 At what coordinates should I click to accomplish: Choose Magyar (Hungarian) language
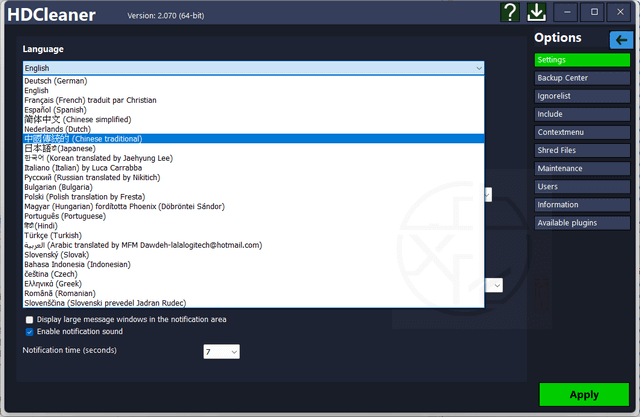[253, 206]
